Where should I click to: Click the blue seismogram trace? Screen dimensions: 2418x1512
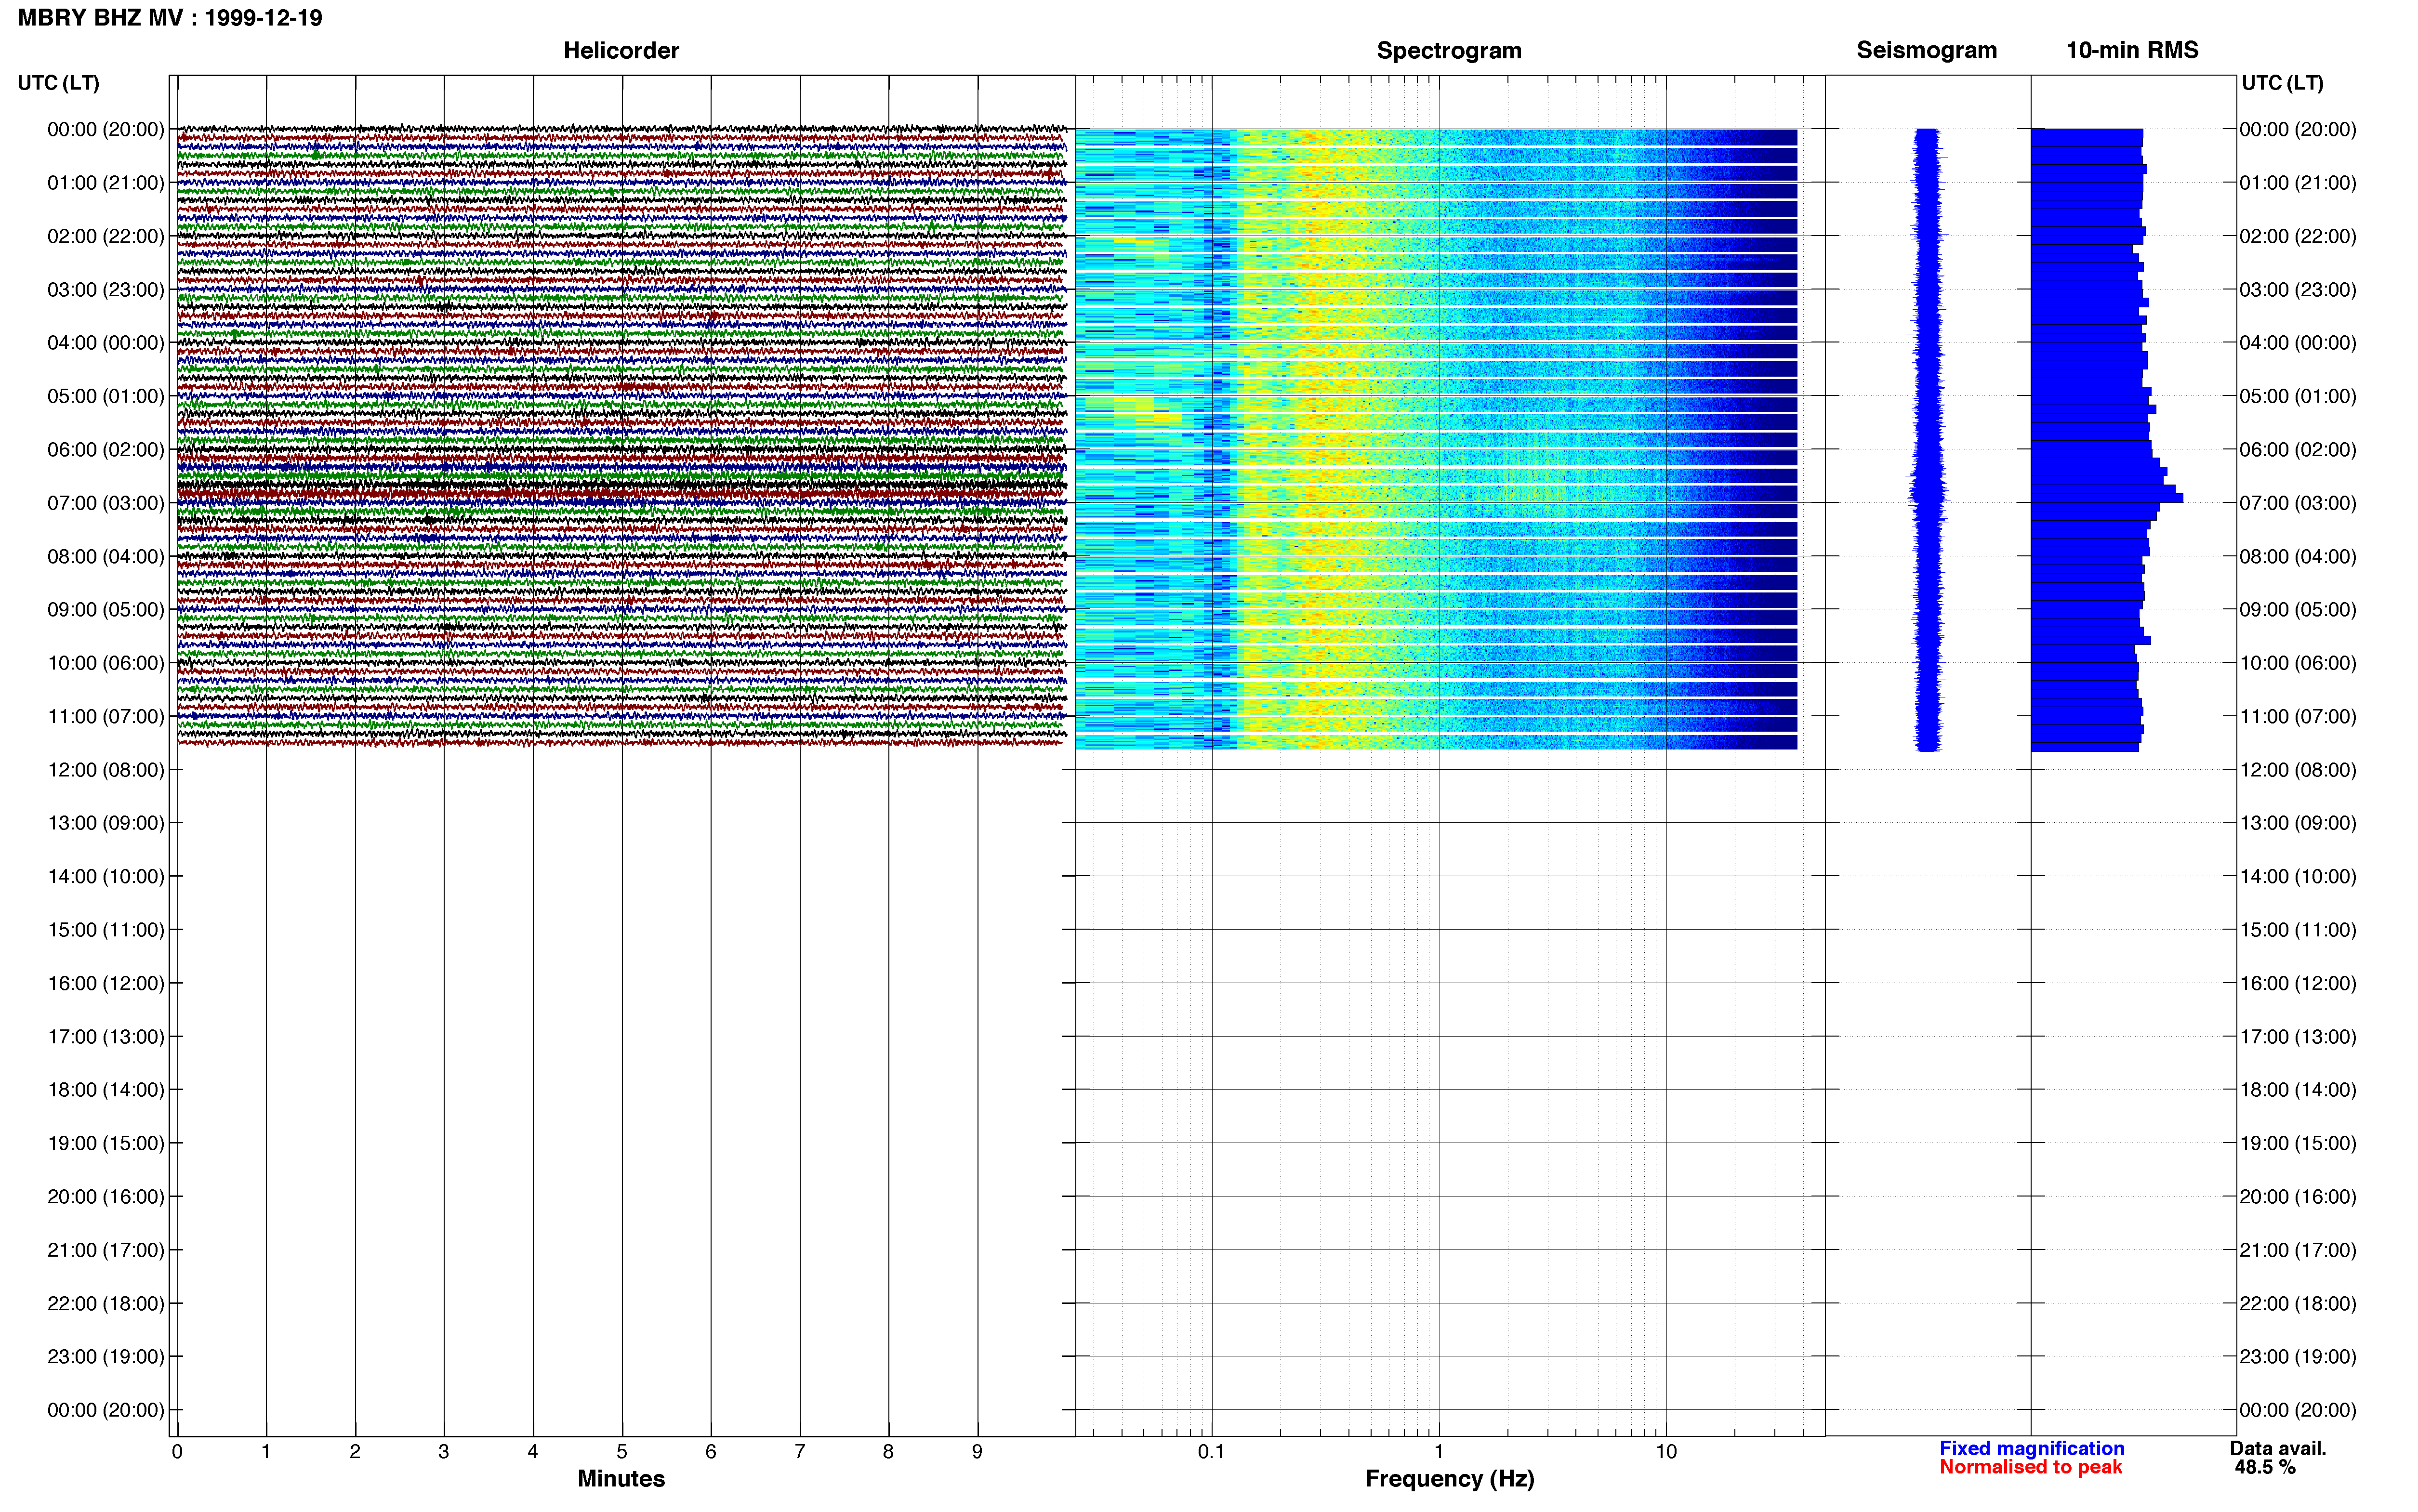pos(1927,440)
